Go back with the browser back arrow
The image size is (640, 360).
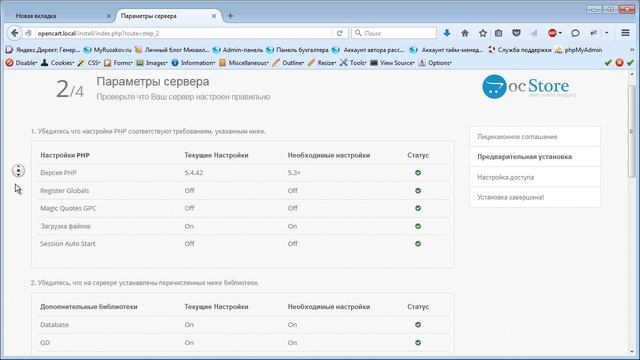15,33
